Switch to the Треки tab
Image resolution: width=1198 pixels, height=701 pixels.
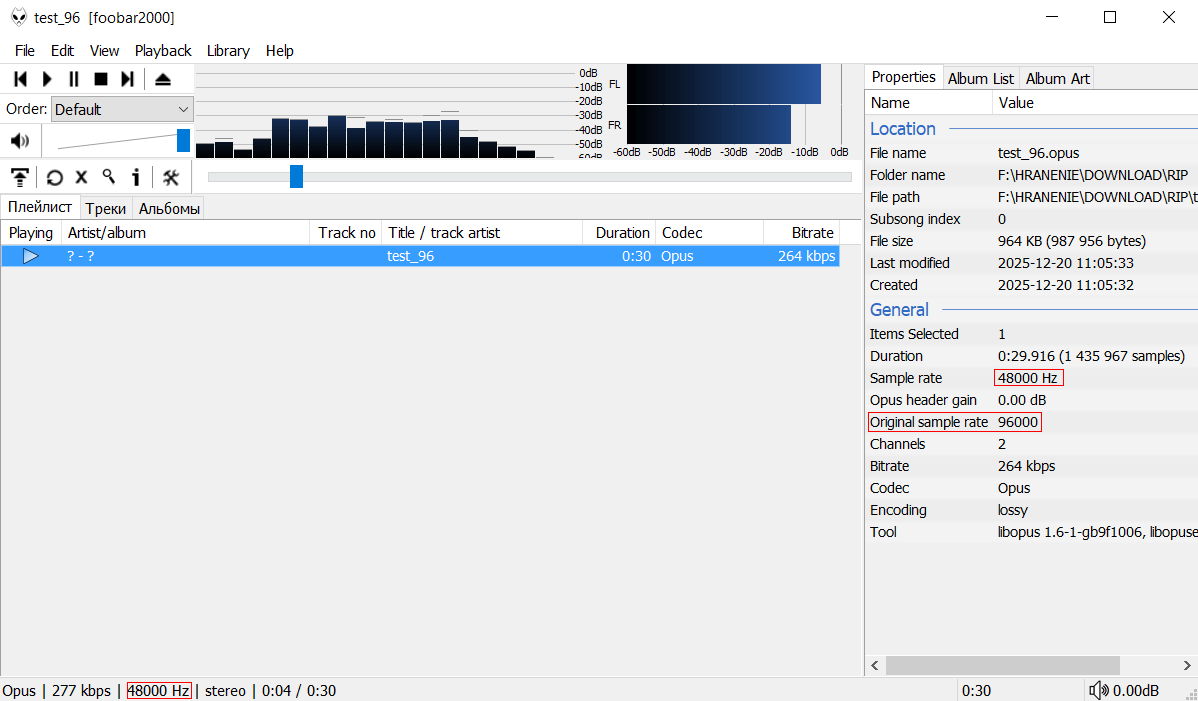click(105, 208)
